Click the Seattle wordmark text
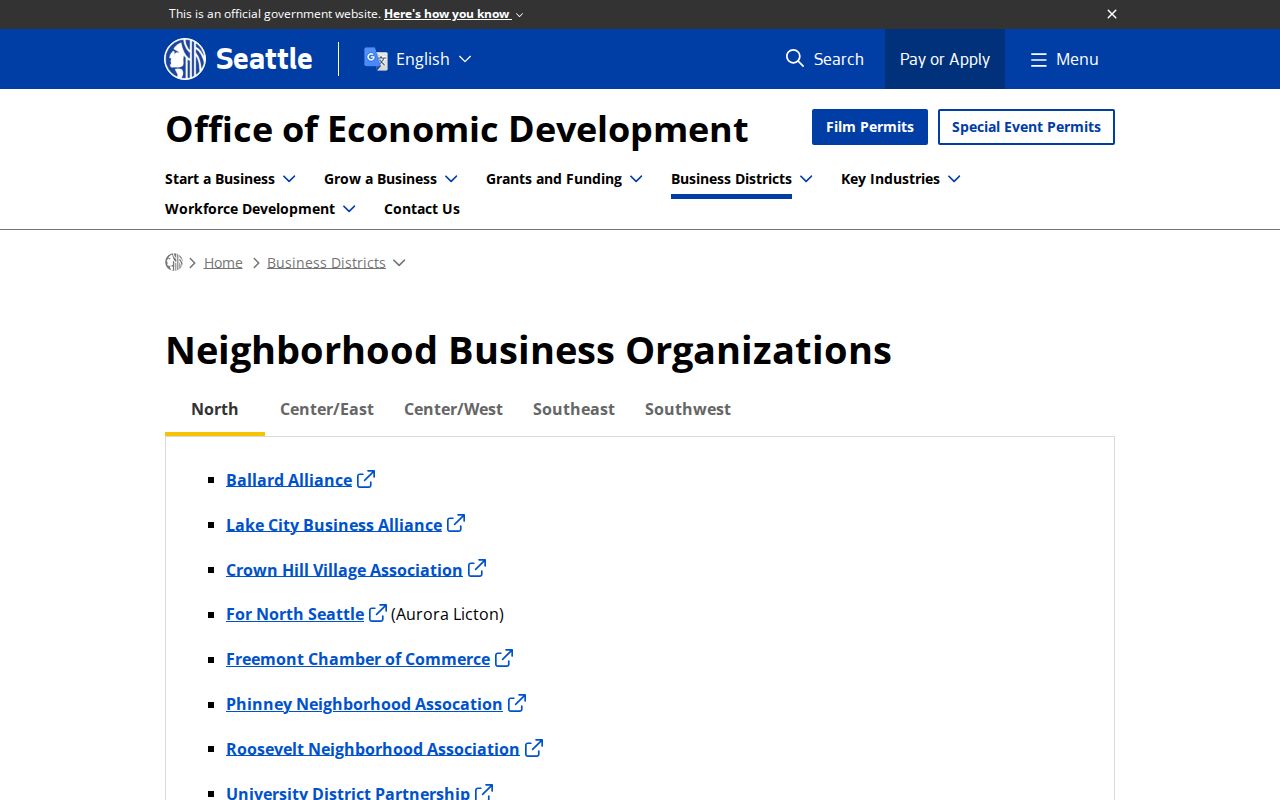The image size is (1280, 800). pos(264,59)
